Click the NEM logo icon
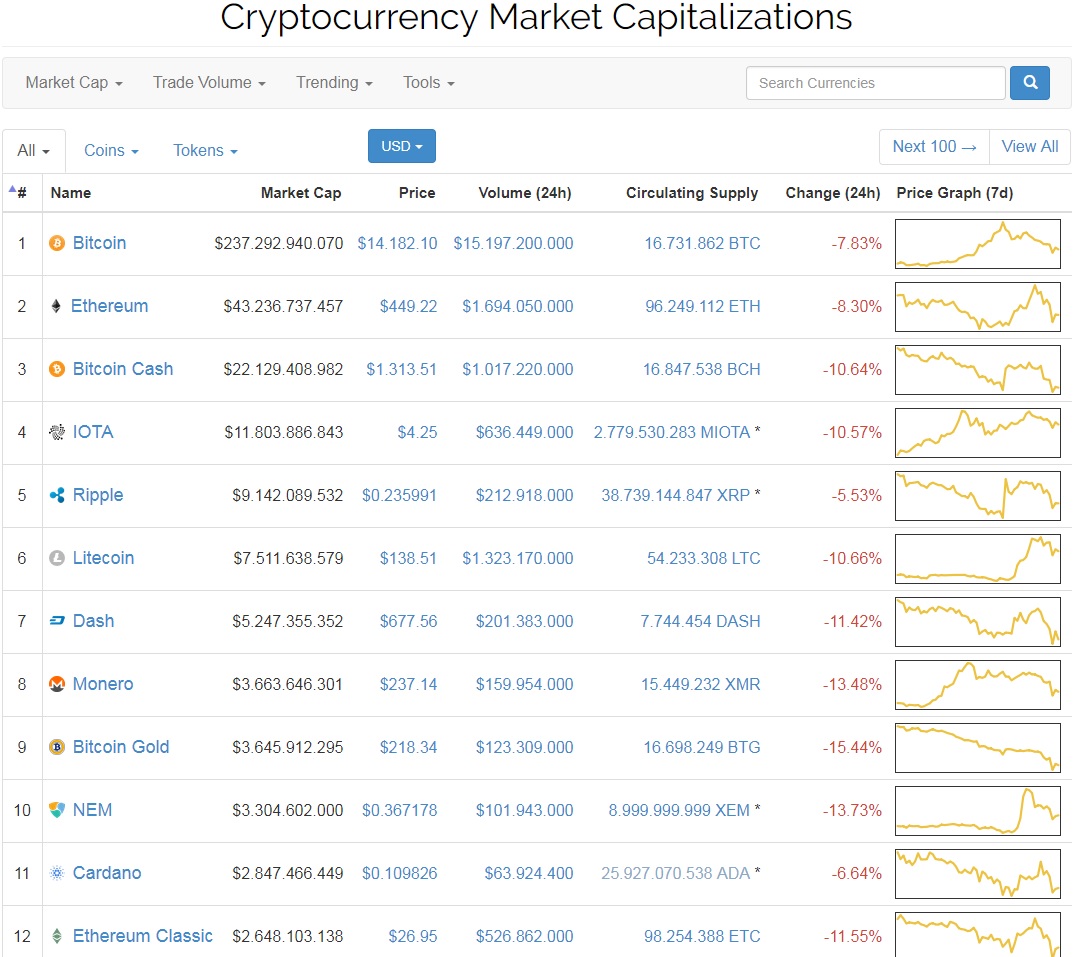The height and width of the screenshot is (957, 1089). [57, 810]
